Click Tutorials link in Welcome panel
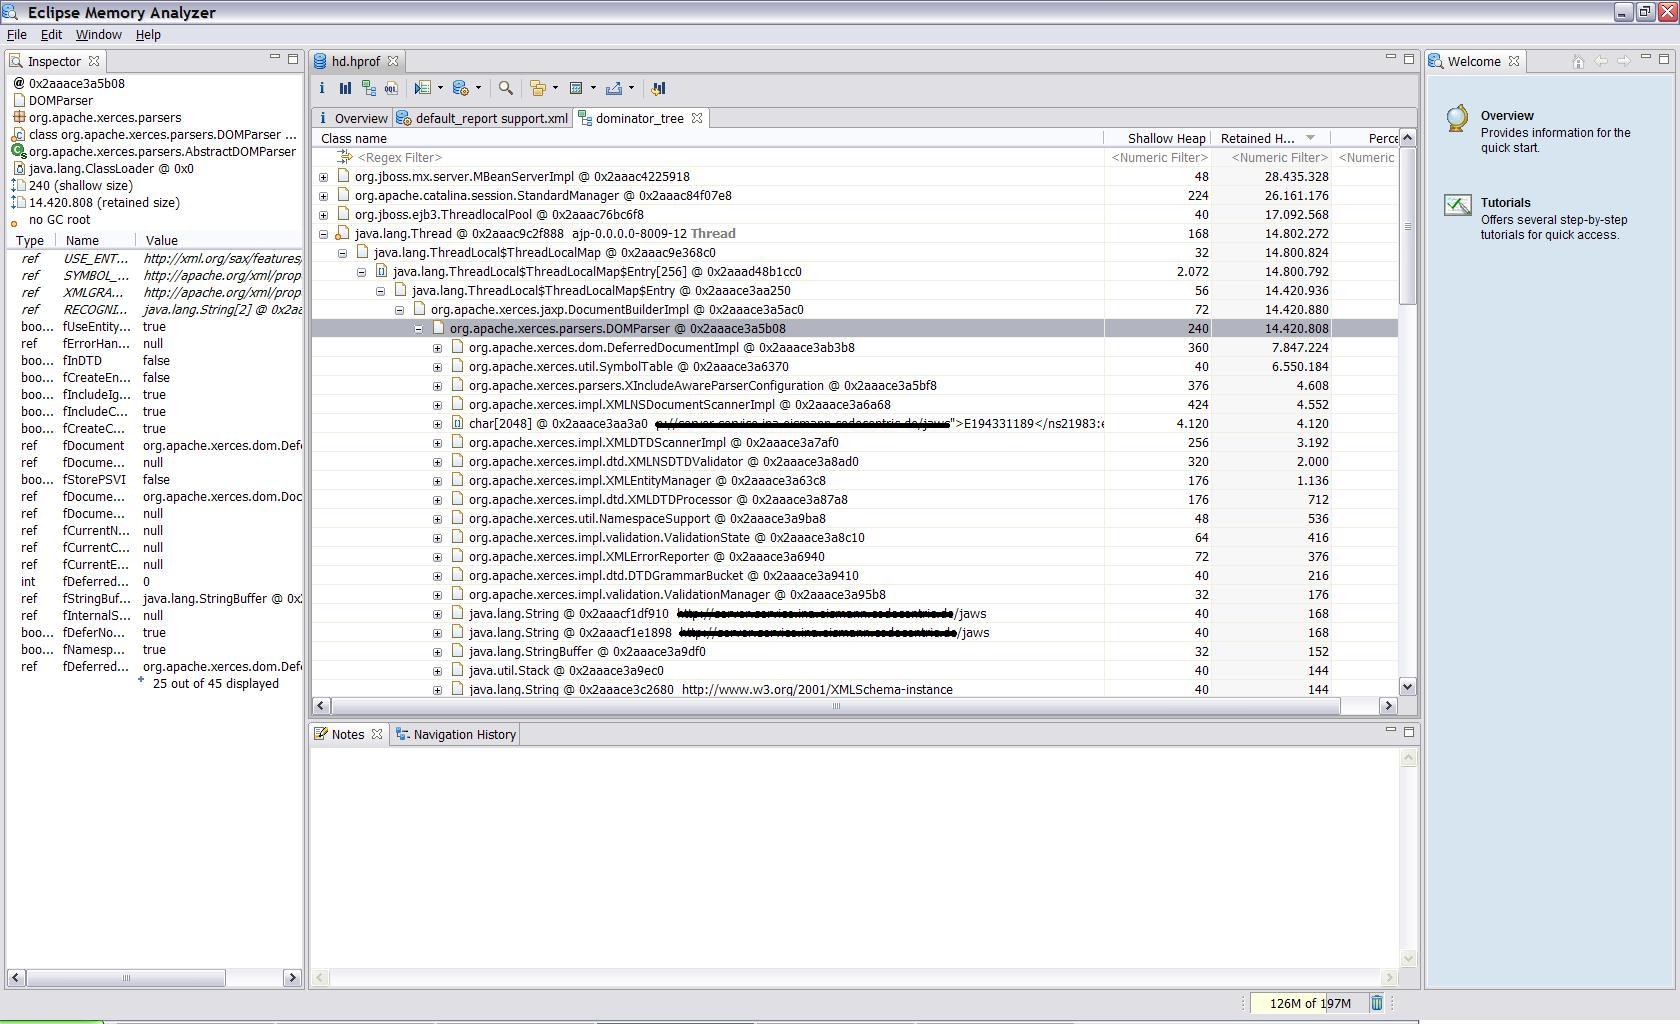This screenshot has width=1680, height=1024. 1505,203
